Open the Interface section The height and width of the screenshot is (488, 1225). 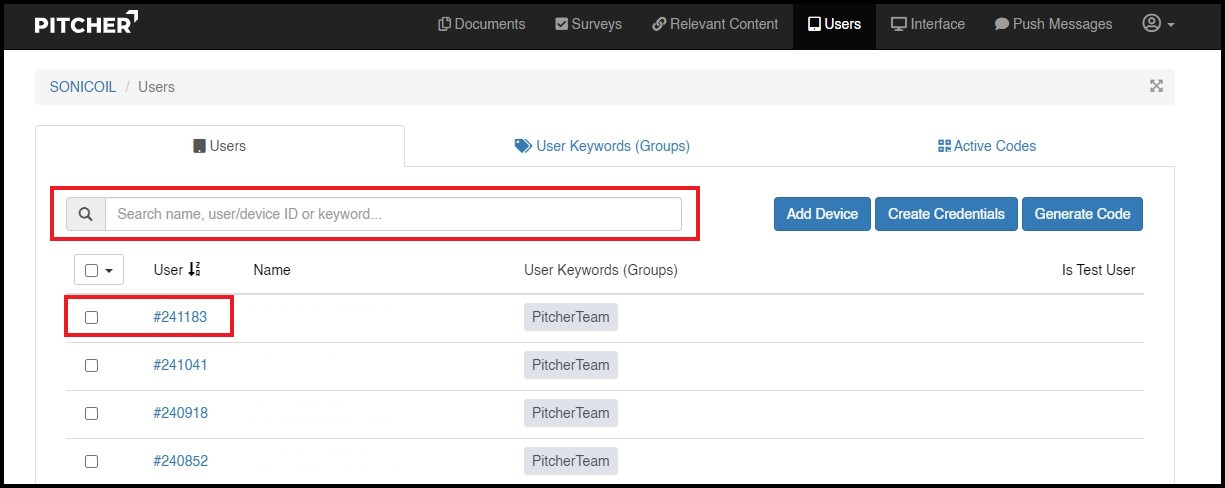coord(928,24)
